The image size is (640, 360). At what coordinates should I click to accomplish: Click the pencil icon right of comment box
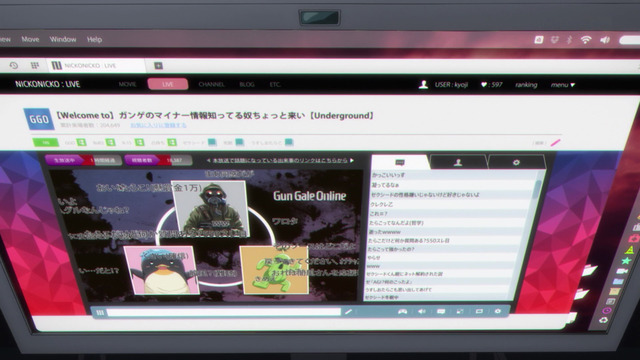(x=348, y=312)
